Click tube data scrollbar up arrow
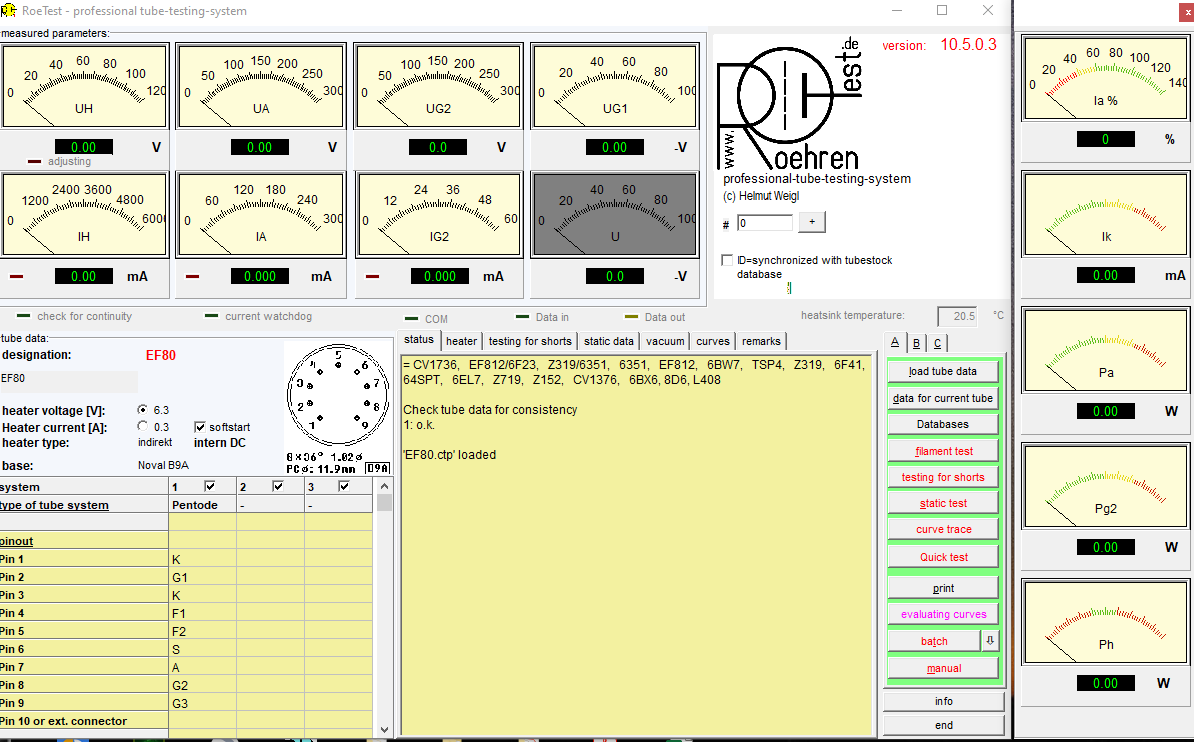The height and width of the screenshot is (742, 1194). click(x=384, y=486)
